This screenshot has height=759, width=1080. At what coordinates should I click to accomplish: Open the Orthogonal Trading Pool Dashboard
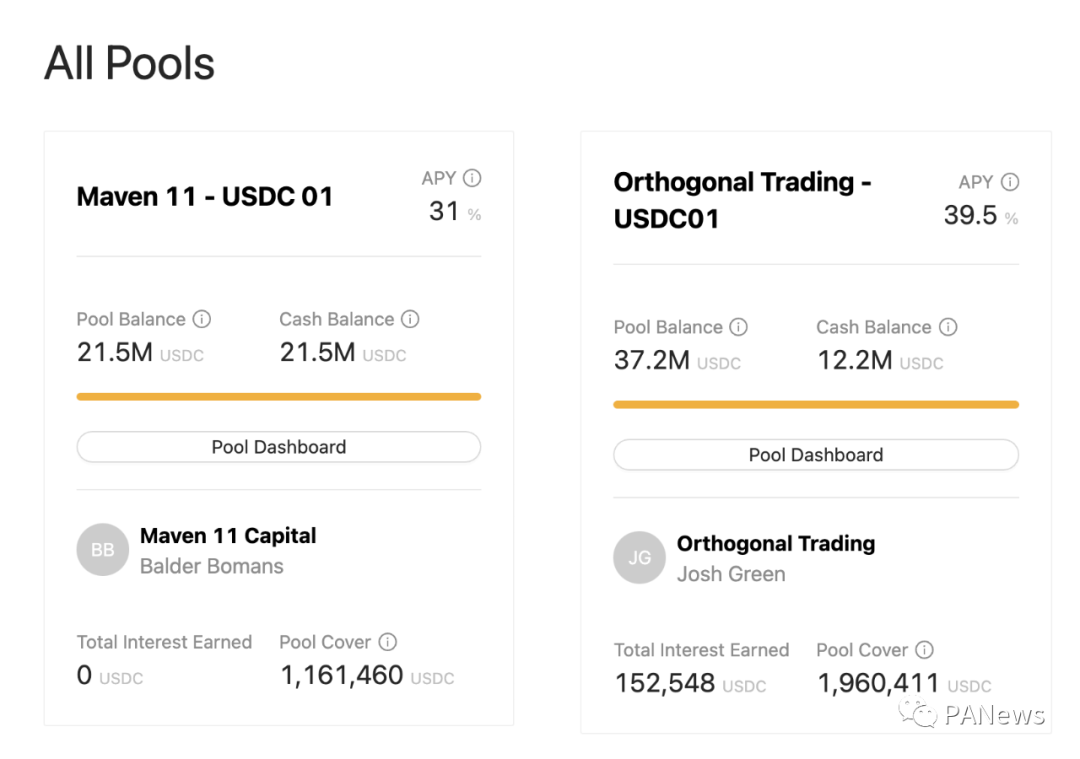(815, 455)
